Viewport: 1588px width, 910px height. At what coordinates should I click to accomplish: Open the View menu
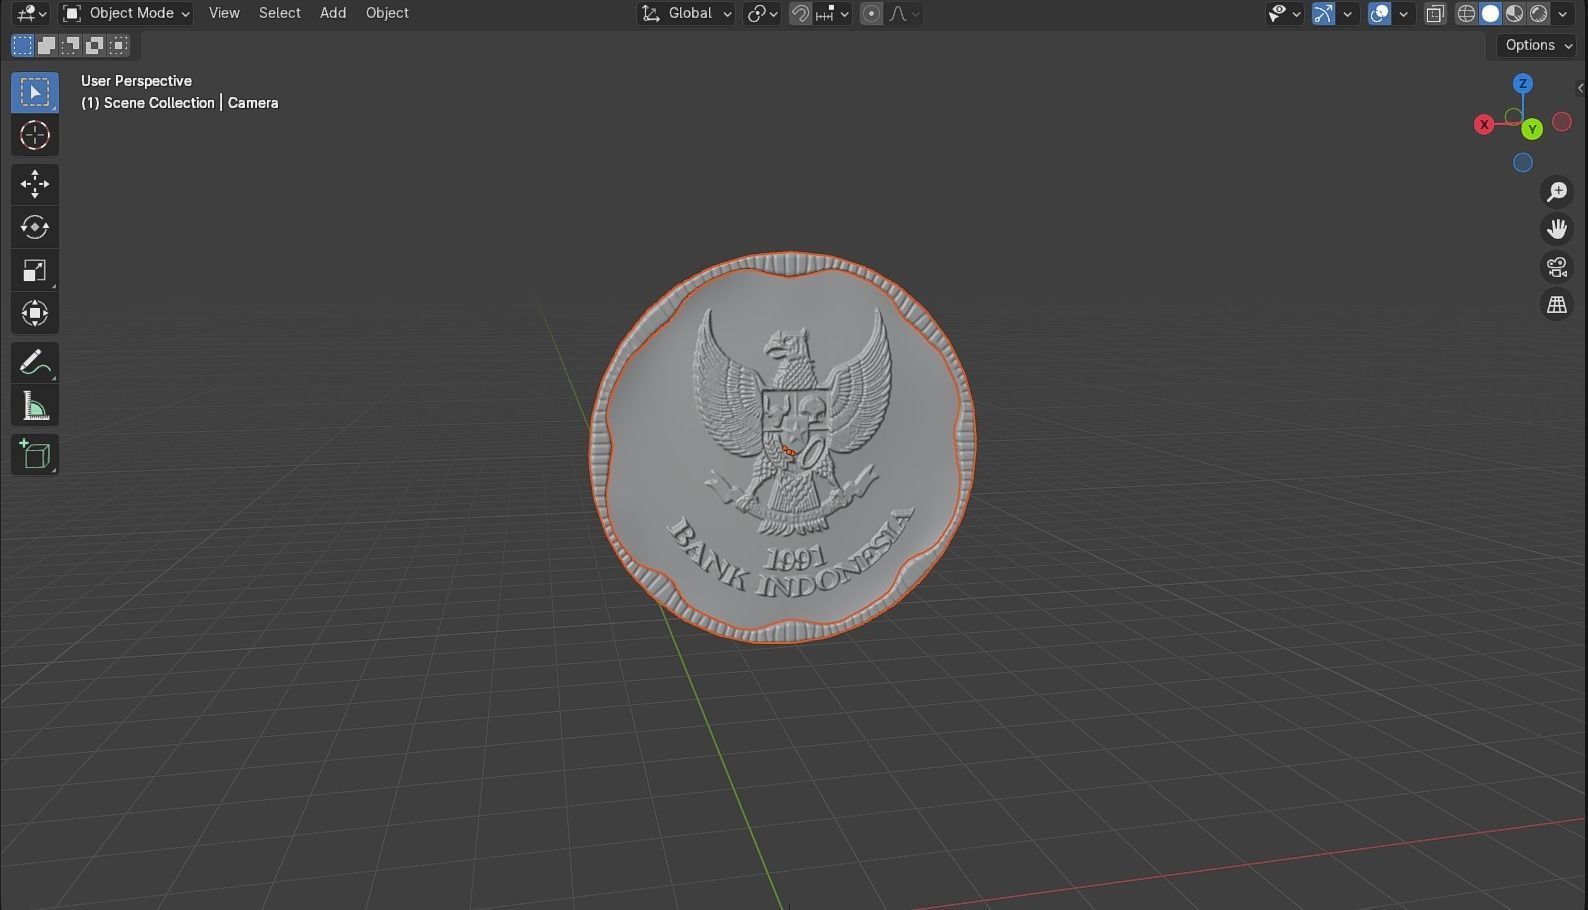point(224,14)
